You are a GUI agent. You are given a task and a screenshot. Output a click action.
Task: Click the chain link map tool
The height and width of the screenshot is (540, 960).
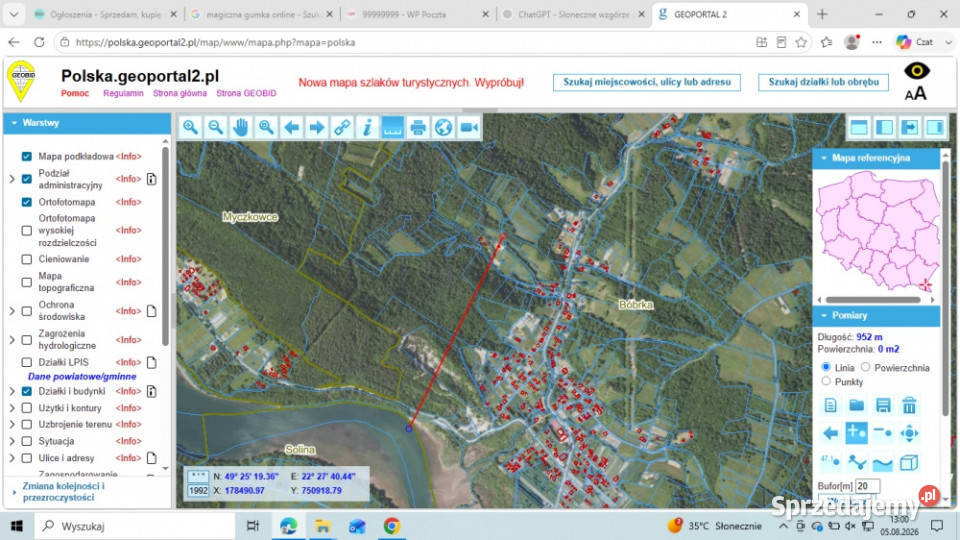coord(342,127)
